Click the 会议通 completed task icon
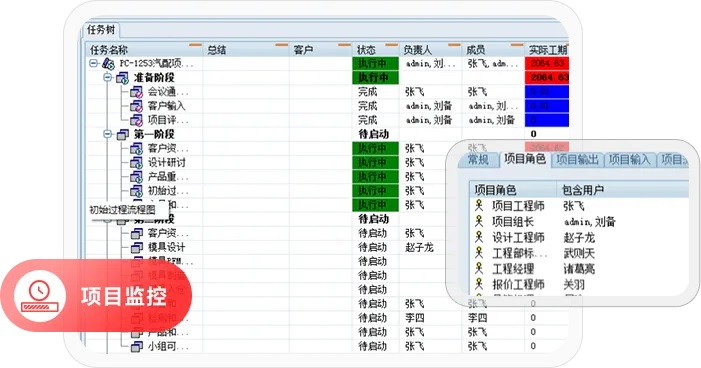 (136, 92)
